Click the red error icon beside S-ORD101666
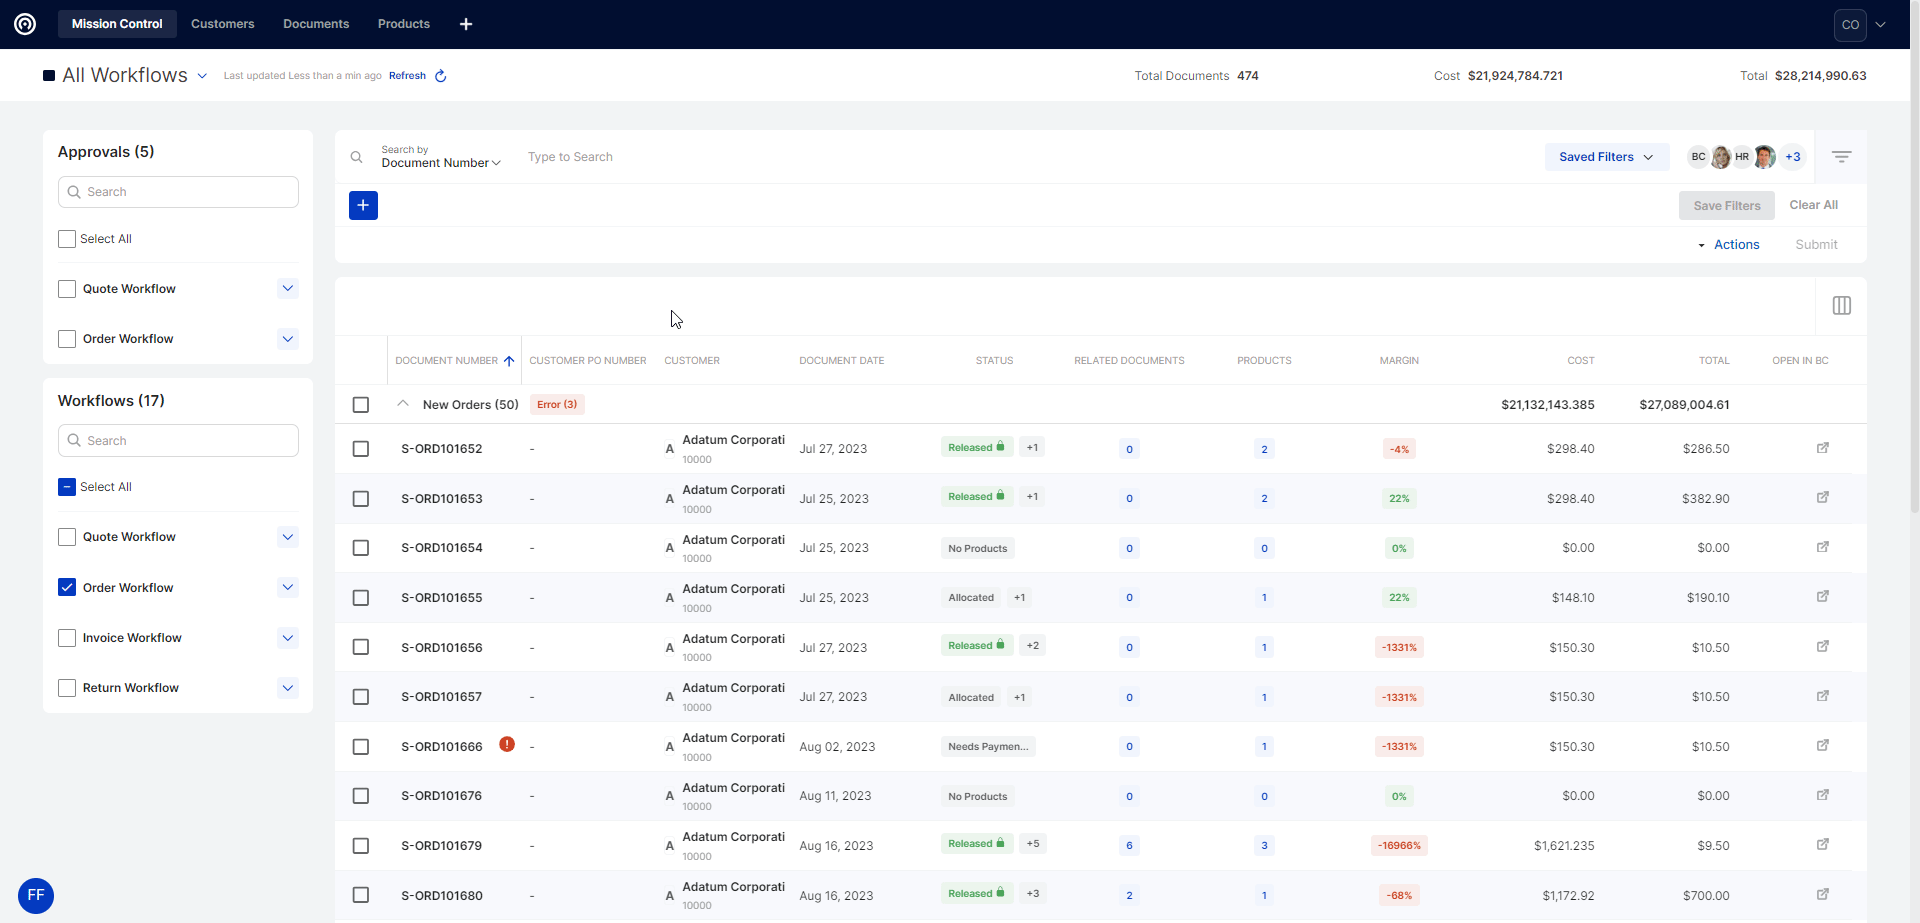Screen dimensions: 1920x923 coord(507,745)
